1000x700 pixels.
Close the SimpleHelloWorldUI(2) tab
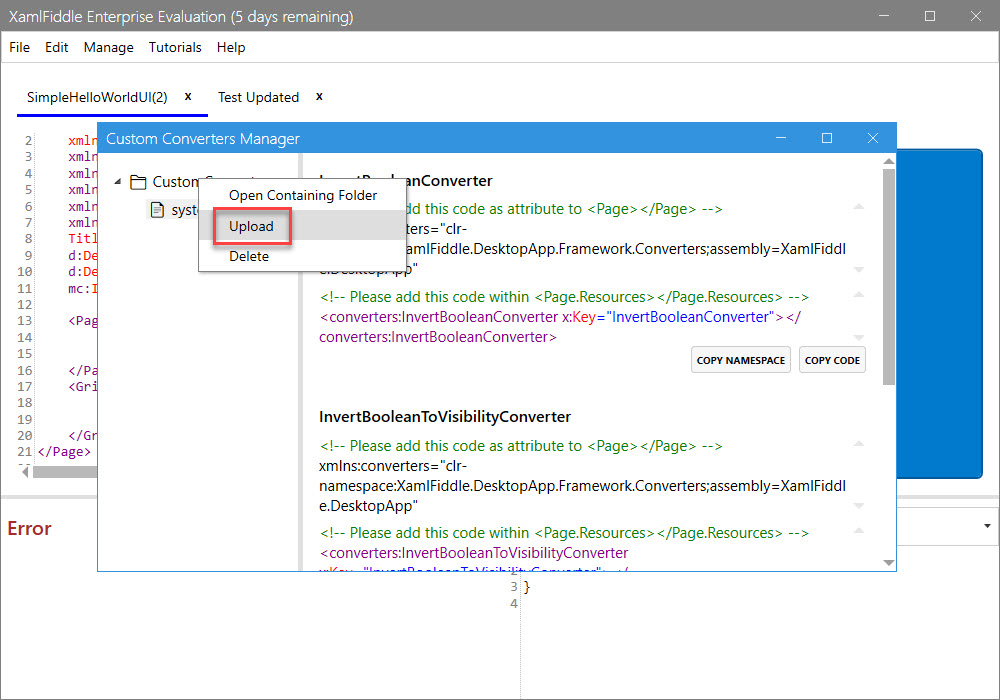[188, 96]
